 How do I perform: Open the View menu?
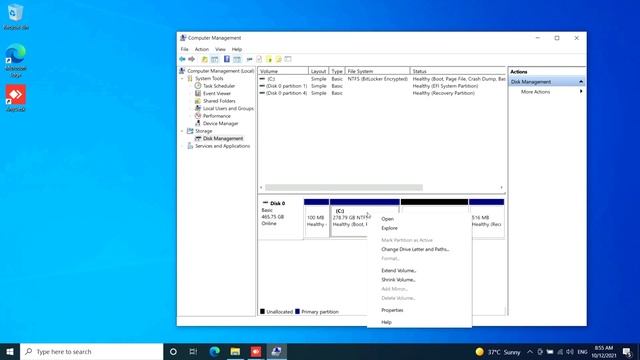[x=220, y=49]
